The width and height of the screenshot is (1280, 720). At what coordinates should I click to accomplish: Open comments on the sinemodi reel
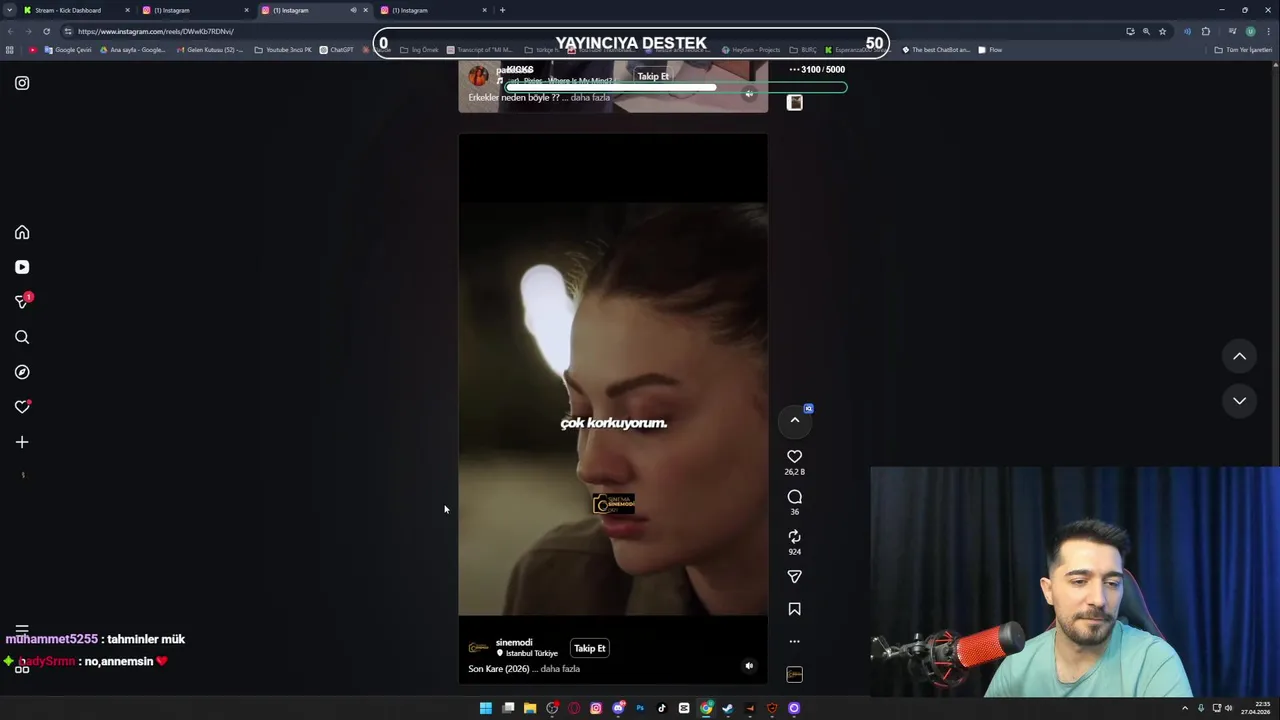795,497
